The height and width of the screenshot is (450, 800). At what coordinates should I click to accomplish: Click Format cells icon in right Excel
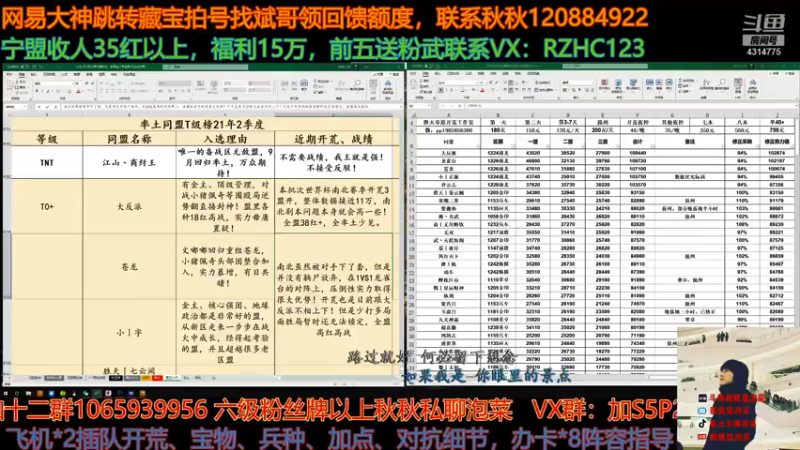(669, 83)
